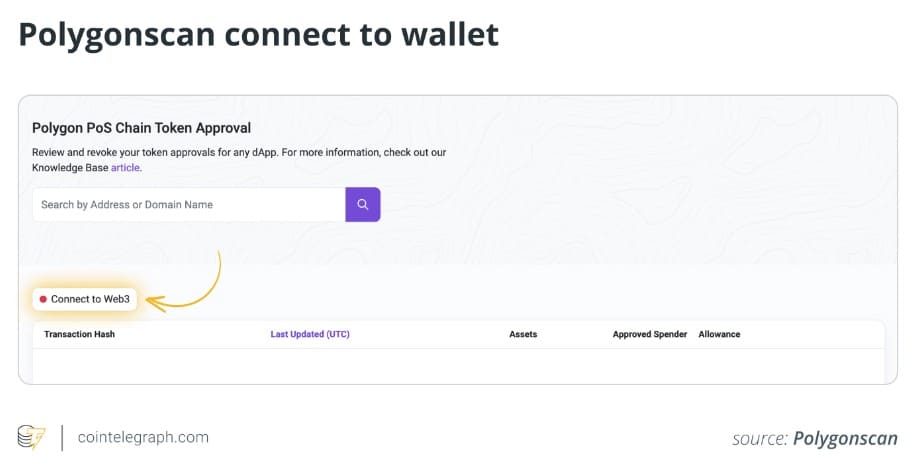Select the Approved Spender column header

click(x=649, y=334)
